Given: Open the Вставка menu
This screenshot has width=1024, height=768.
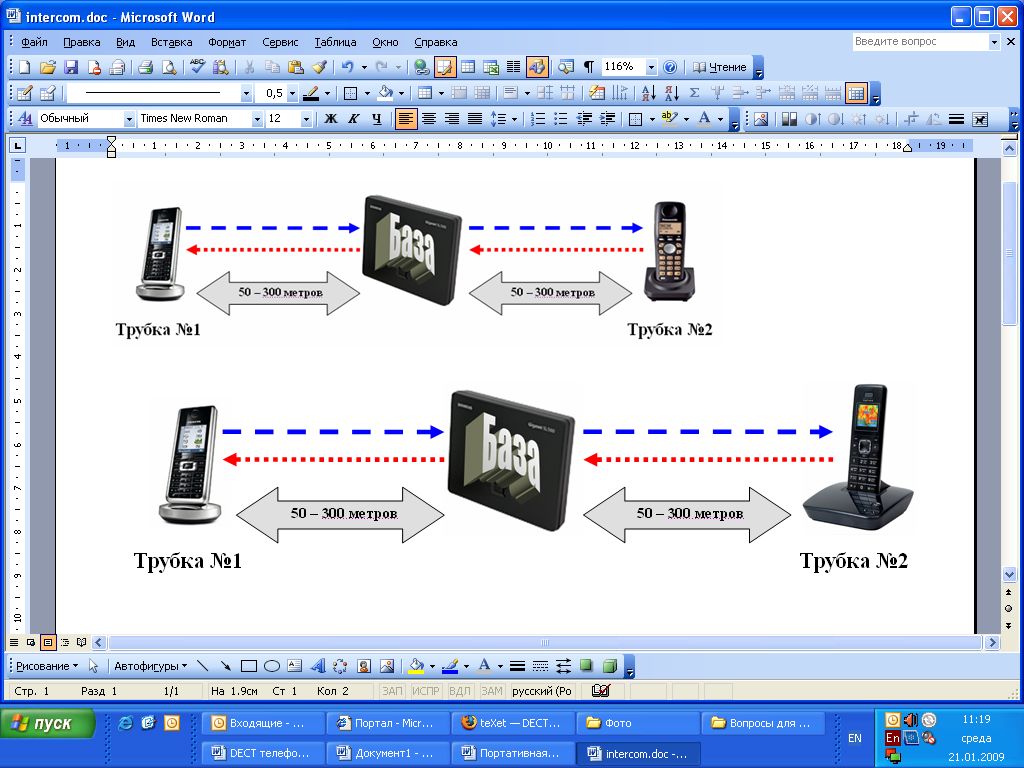Looking at the screenshot, I should pyautogui.click(x=172, y=42).
